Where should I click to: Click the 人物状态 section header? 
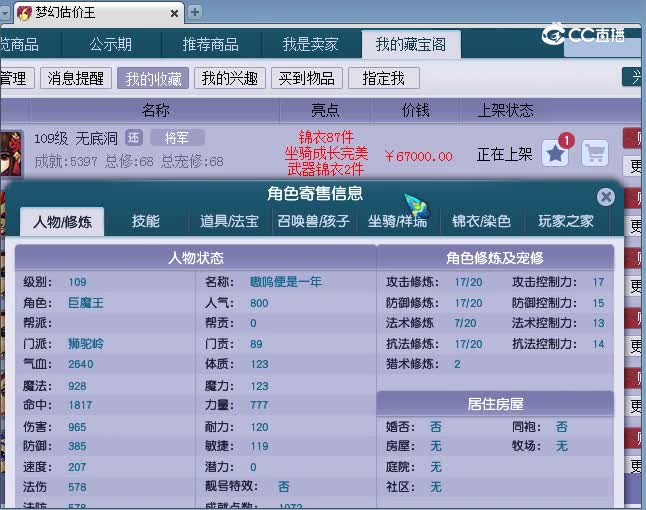196,258
